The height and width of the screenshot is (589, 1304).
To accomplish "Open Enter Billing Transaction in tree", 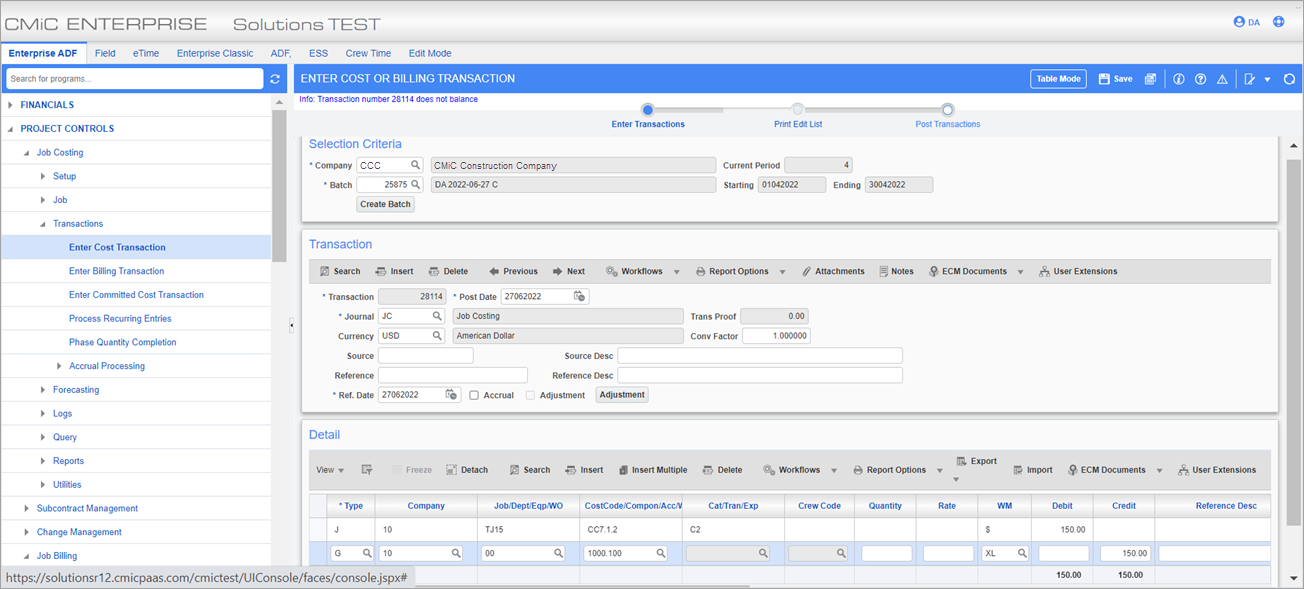I will 116,271.
